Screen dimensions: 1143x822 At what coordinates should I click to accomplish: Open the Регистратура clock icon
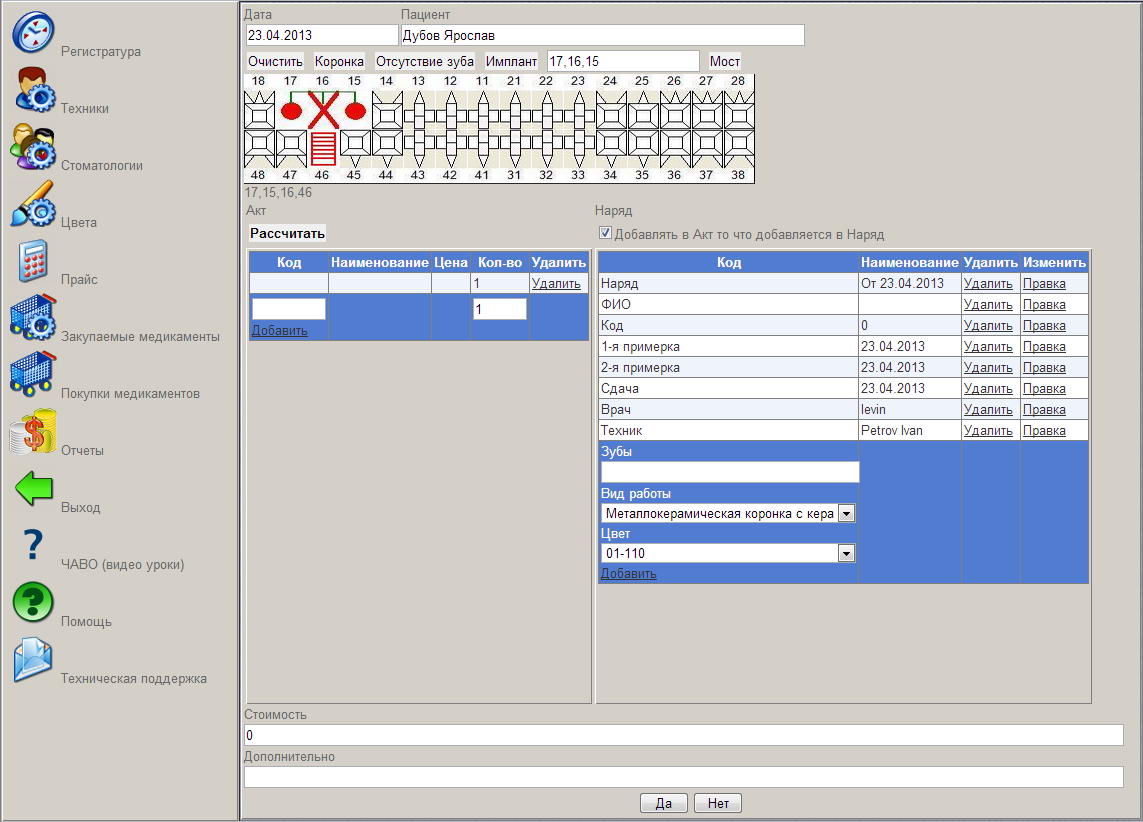click(x=33, y=33)
